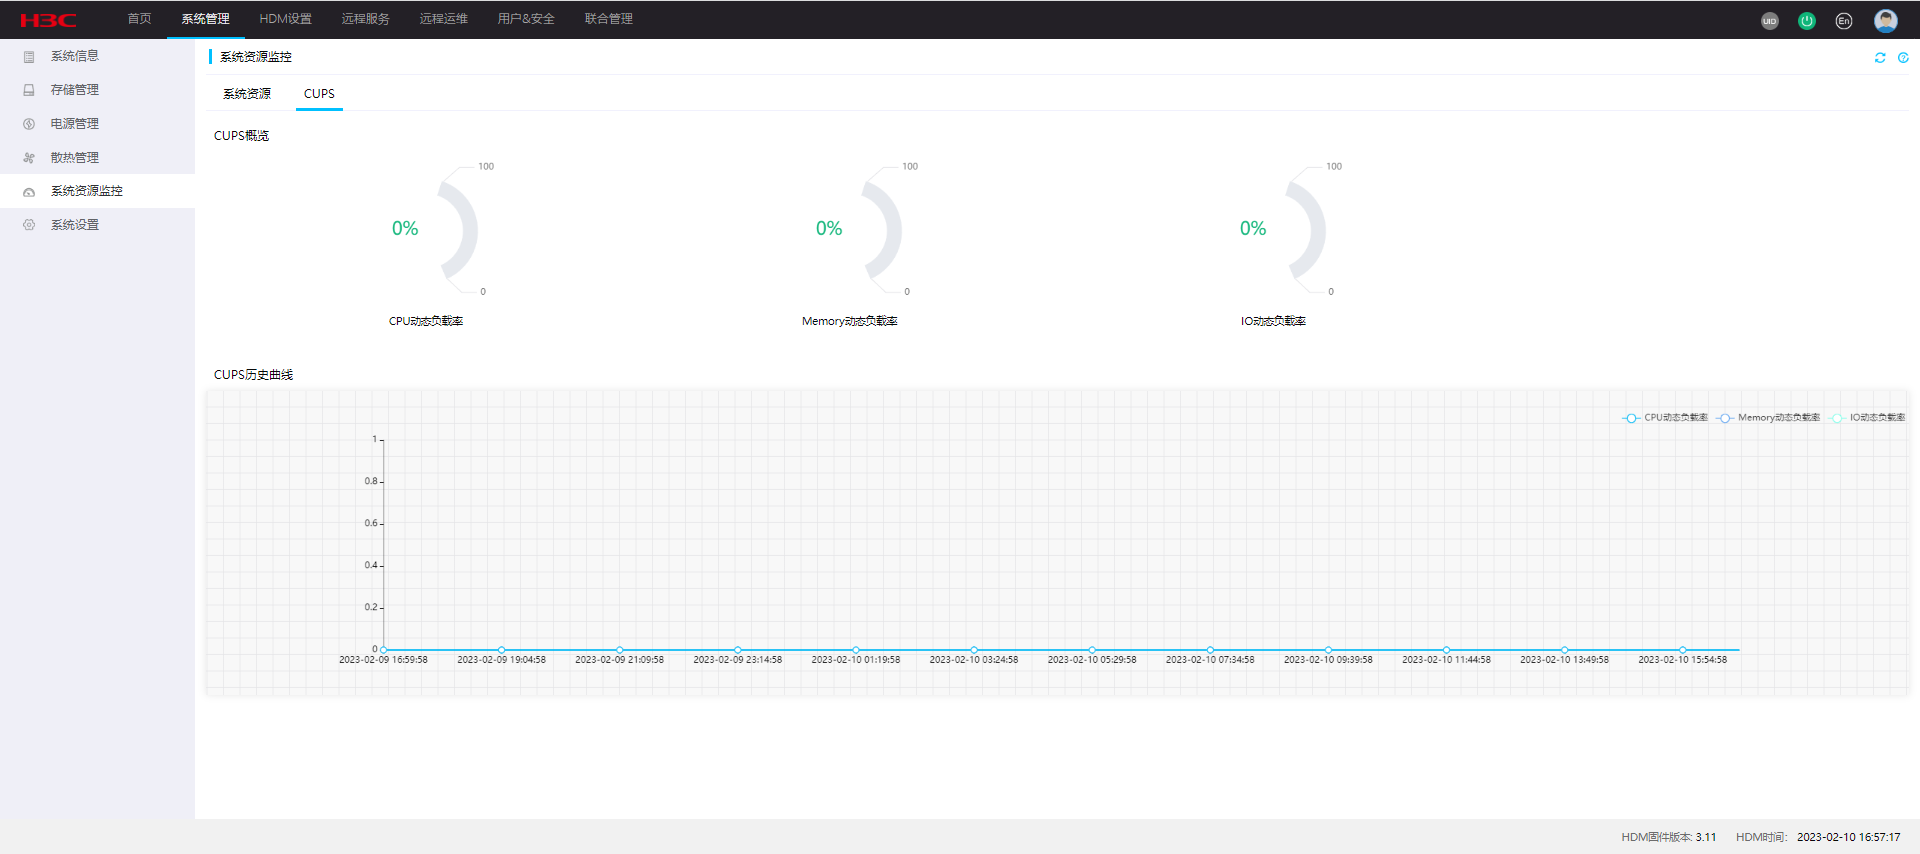Image resolution: width=1920 pixels, height=854 pixels.
Task: Click the CPU动态负载率 gauge caption
Action: 426,321
